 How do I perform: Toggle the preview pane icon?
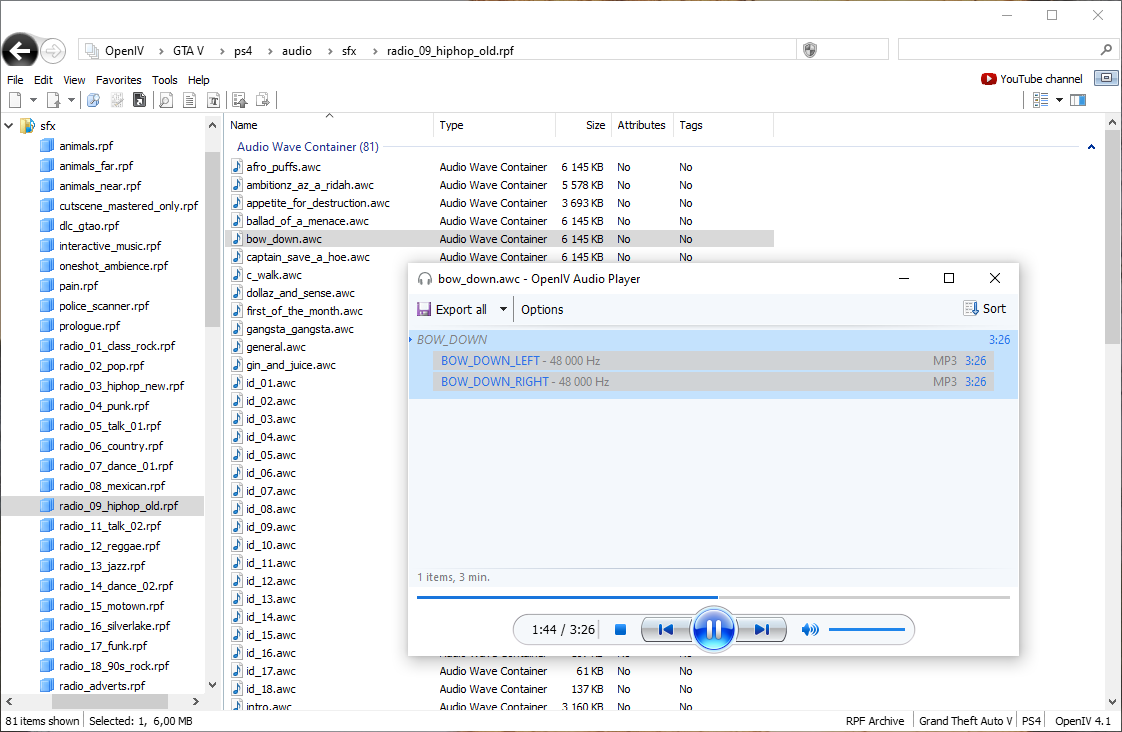click(x=1078, y=100)
